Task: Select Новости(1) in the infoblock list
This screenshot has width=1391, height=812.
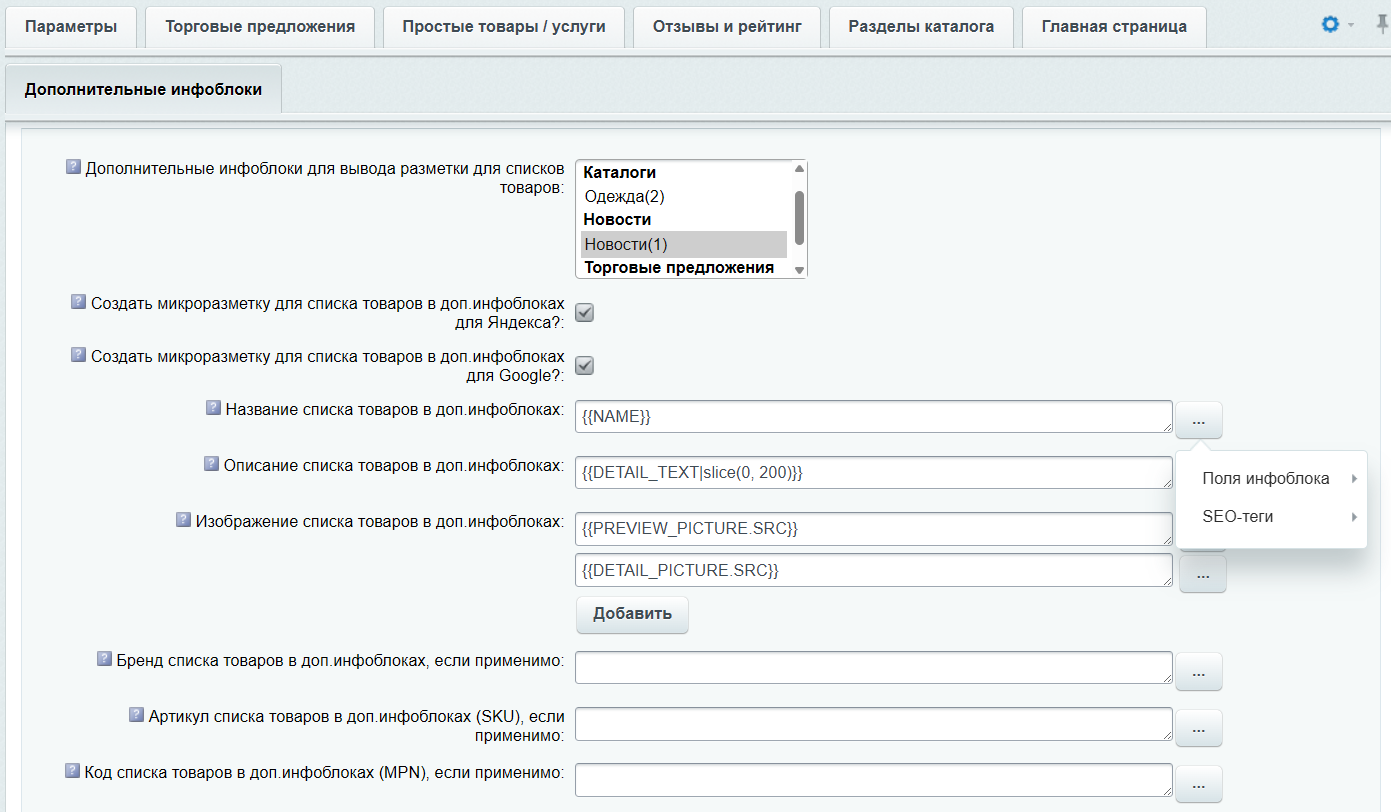Action: [684, 244]
